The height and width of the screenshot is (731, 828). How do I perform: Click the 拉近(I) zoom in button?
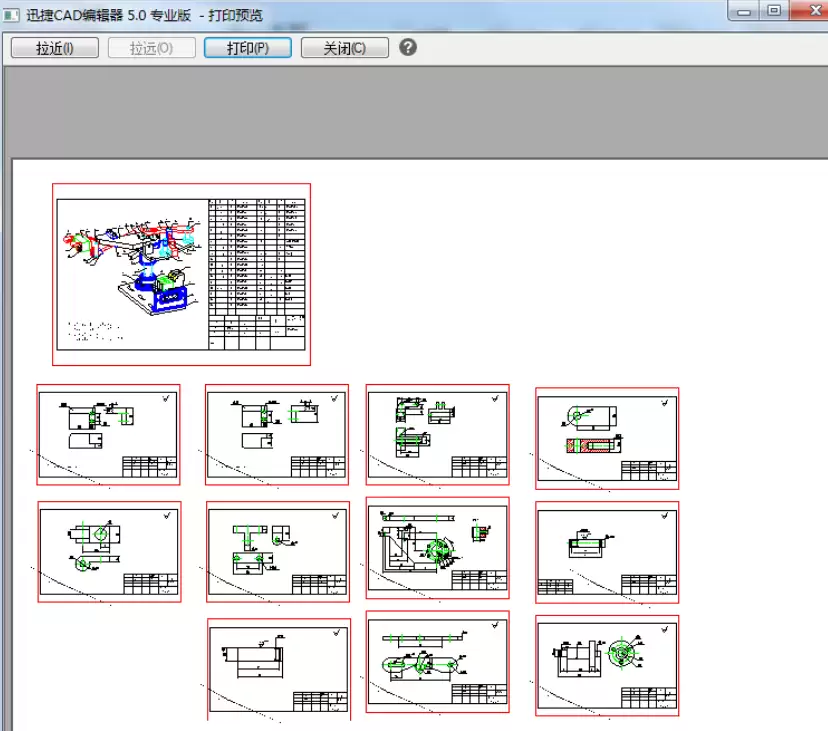(54, 48)
